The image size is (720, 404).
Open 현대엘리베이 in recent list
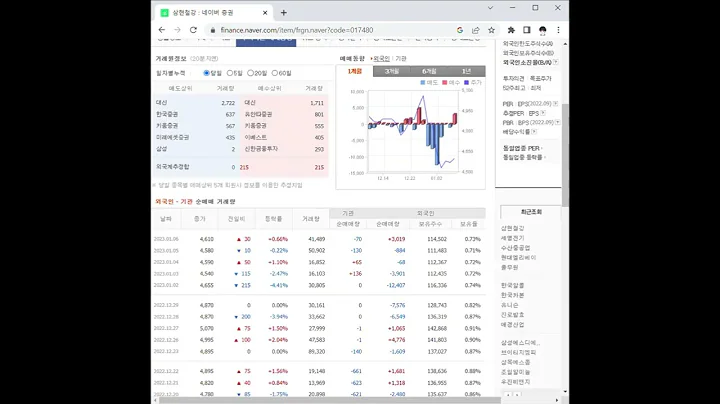tap(518, 258)
